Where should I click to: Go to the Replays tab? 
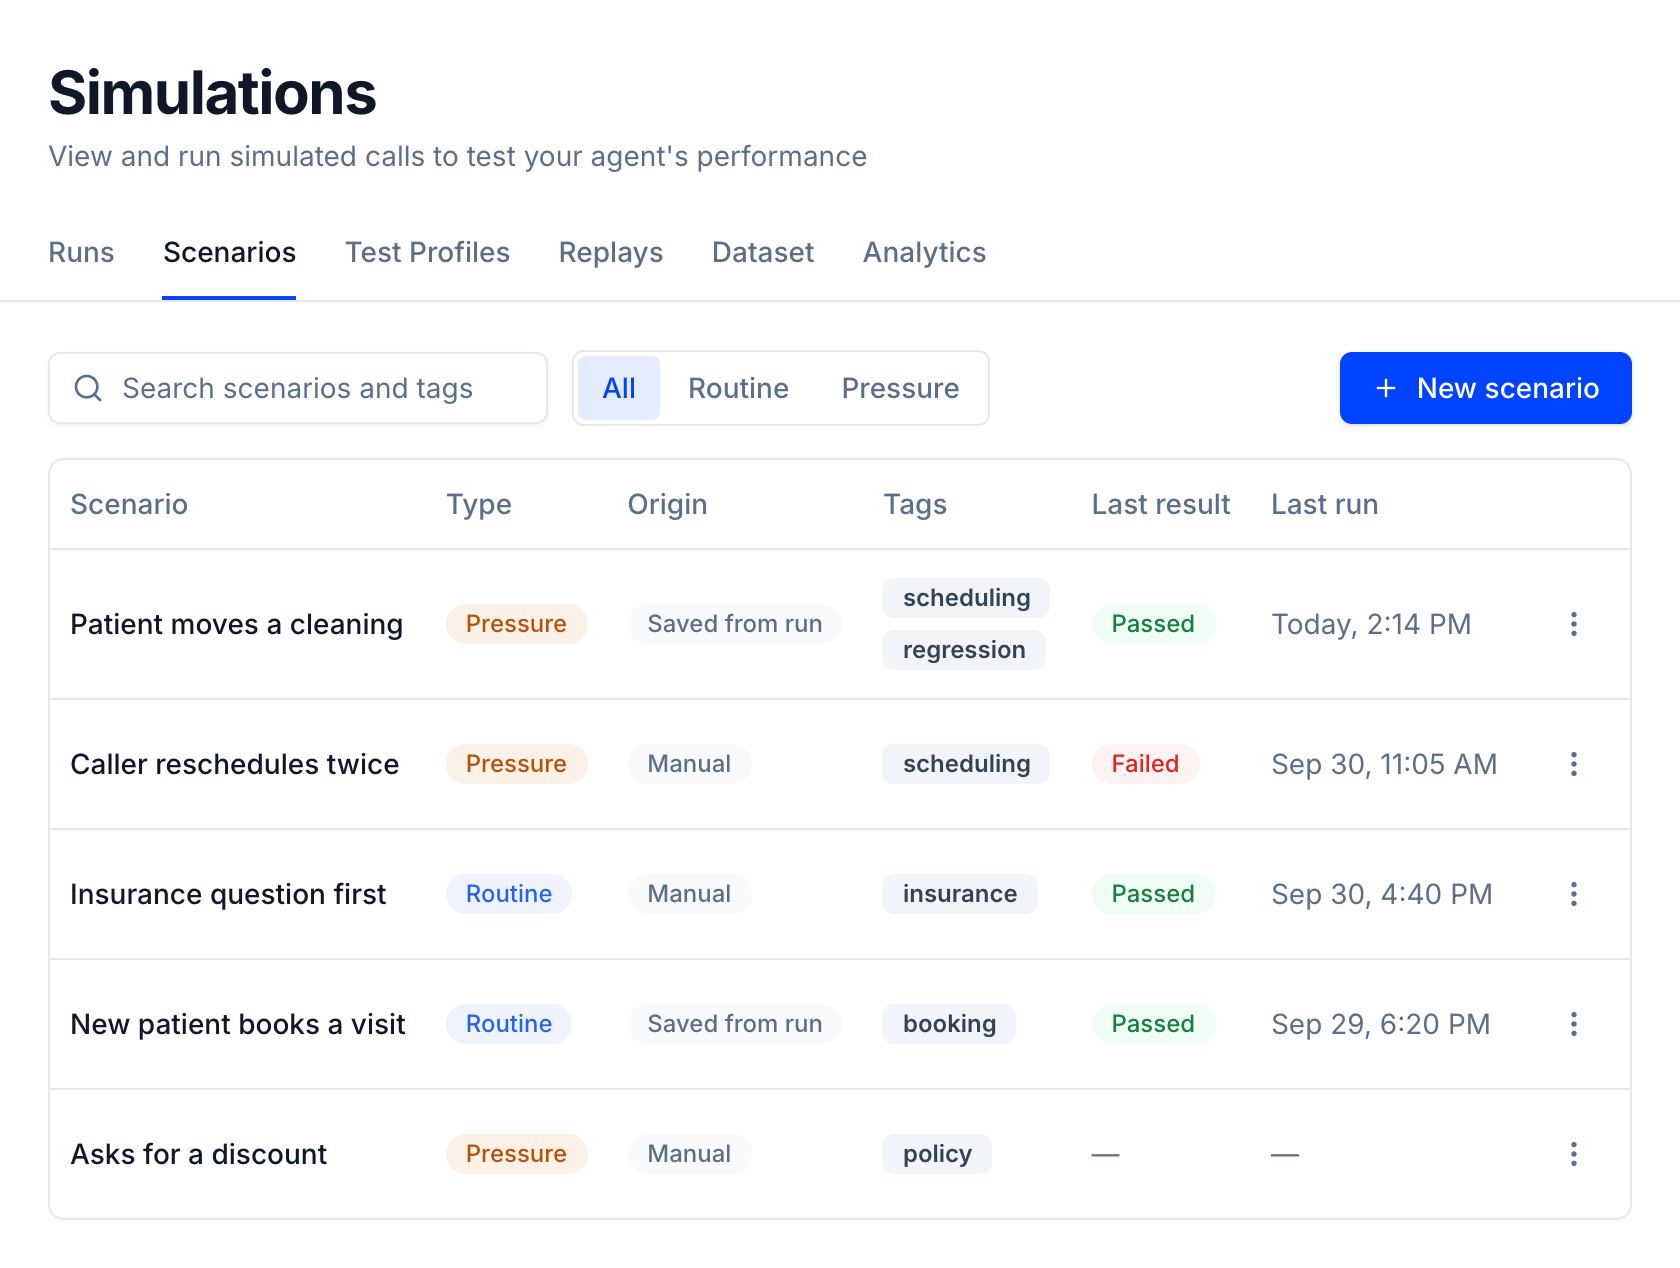(611, 252)
